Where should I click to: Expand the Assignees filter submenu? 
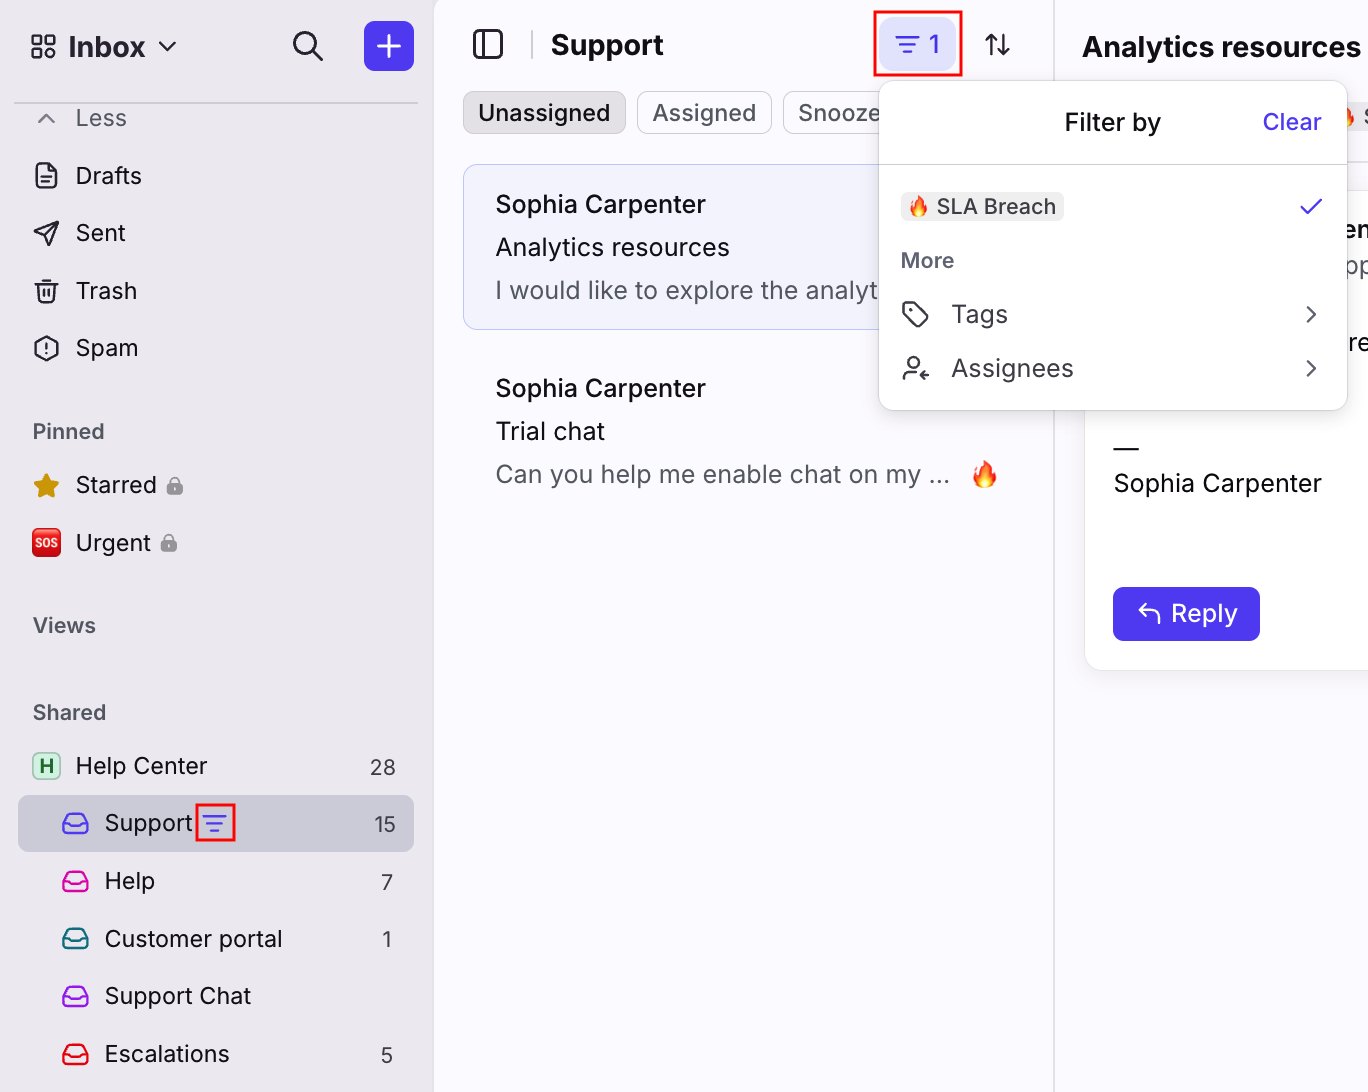(1112, 368)
